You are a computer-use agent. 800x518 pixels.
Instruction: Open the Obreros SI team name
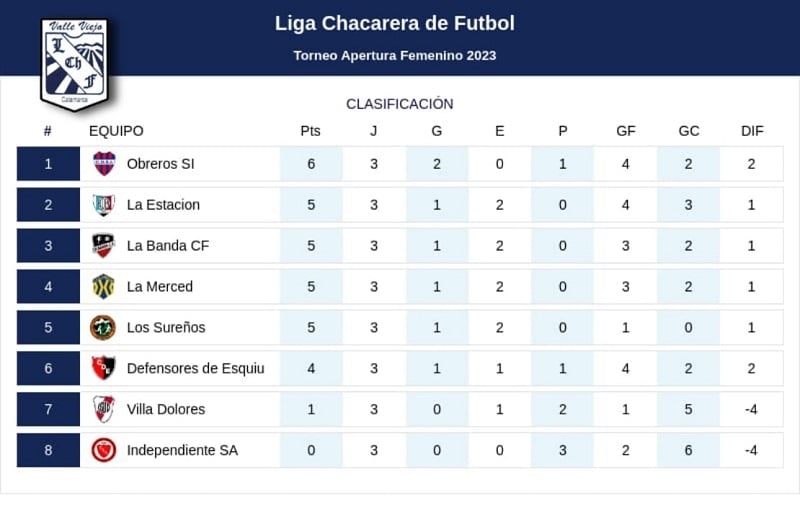tap(160, 164)
